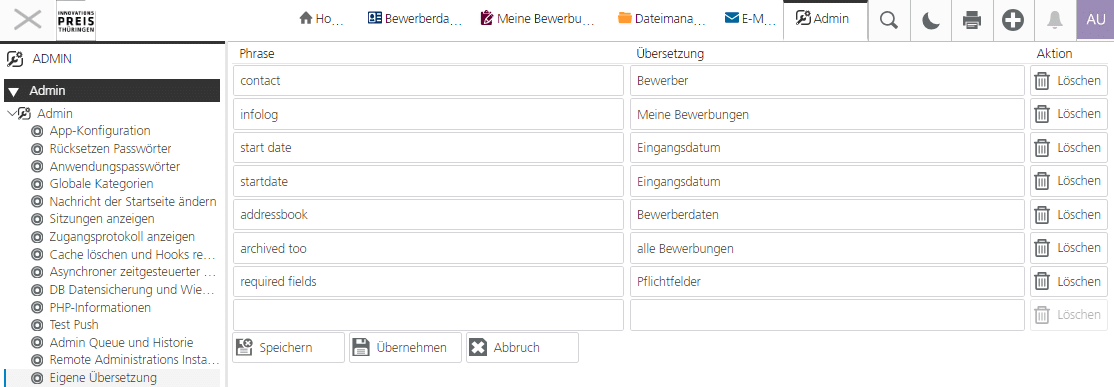Click the empty Phrase input field
1114x387 pixels.
coord(428,315)
